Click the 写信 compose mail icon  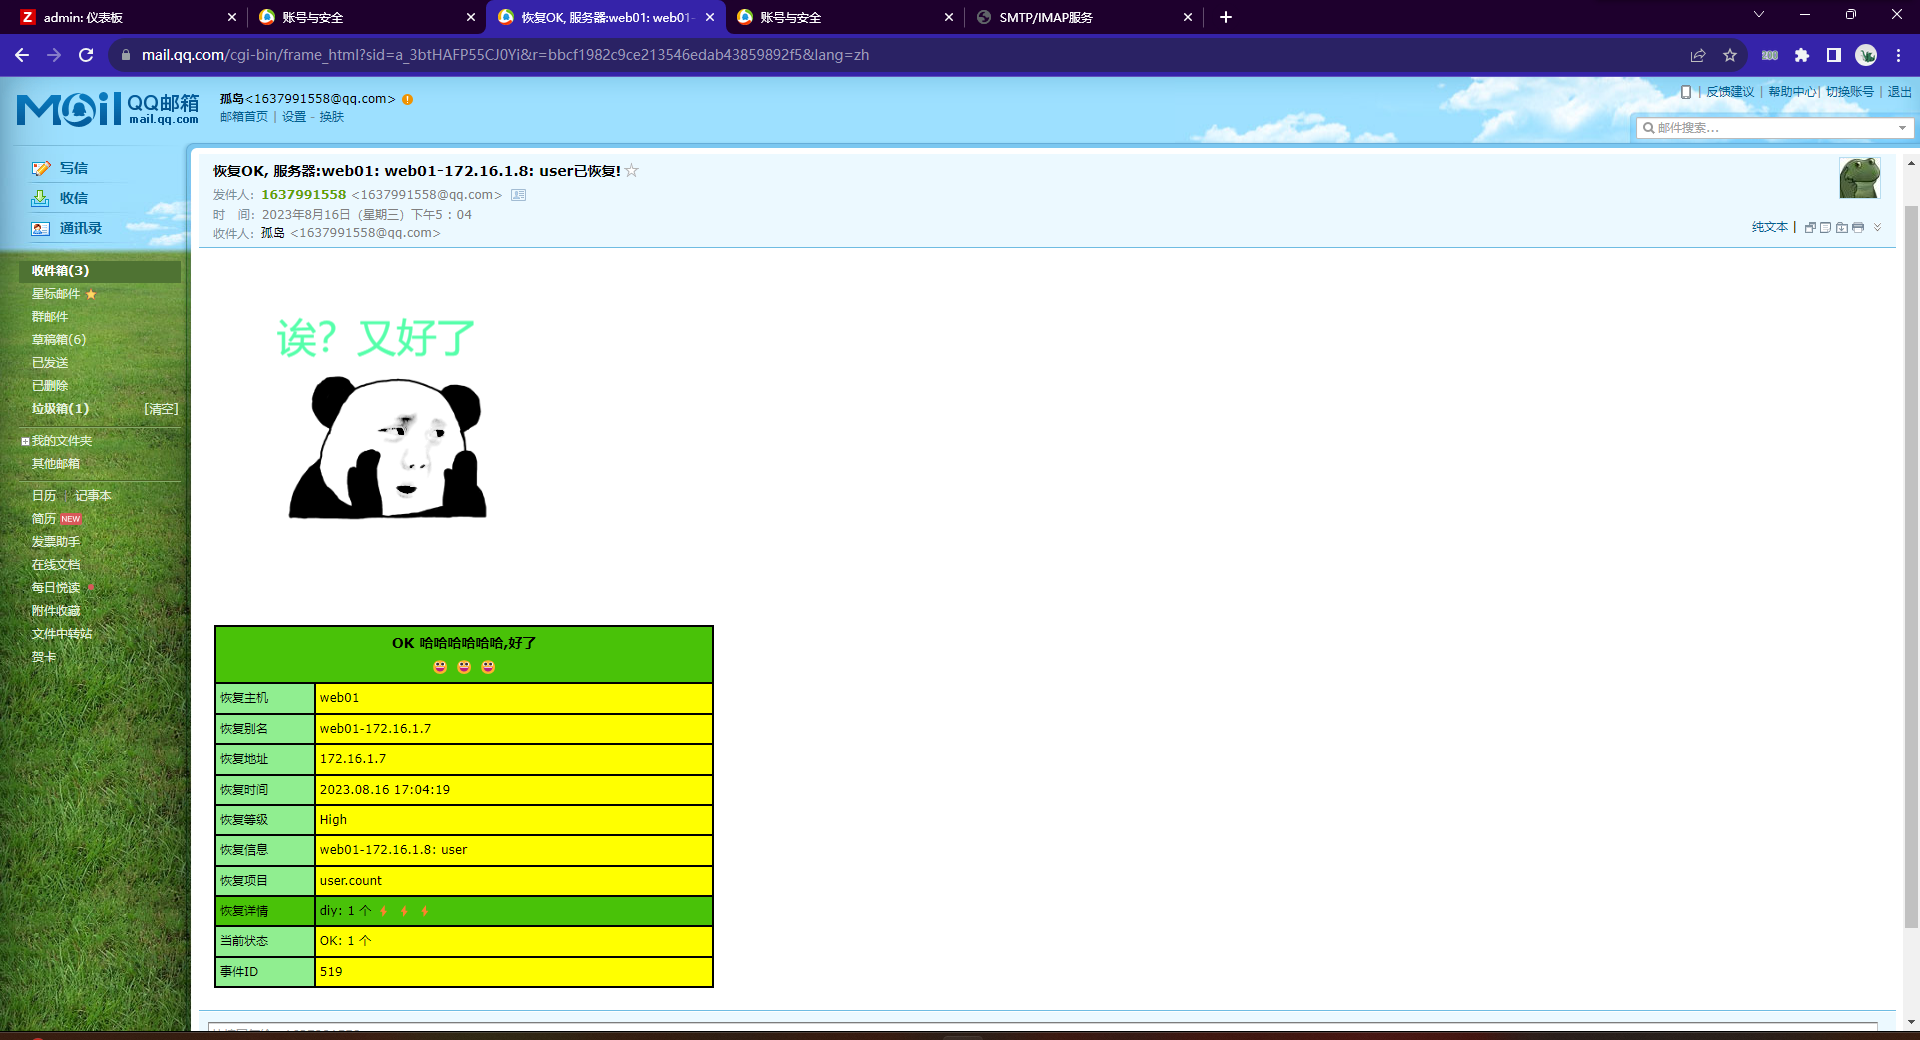[x=41, y=168]
